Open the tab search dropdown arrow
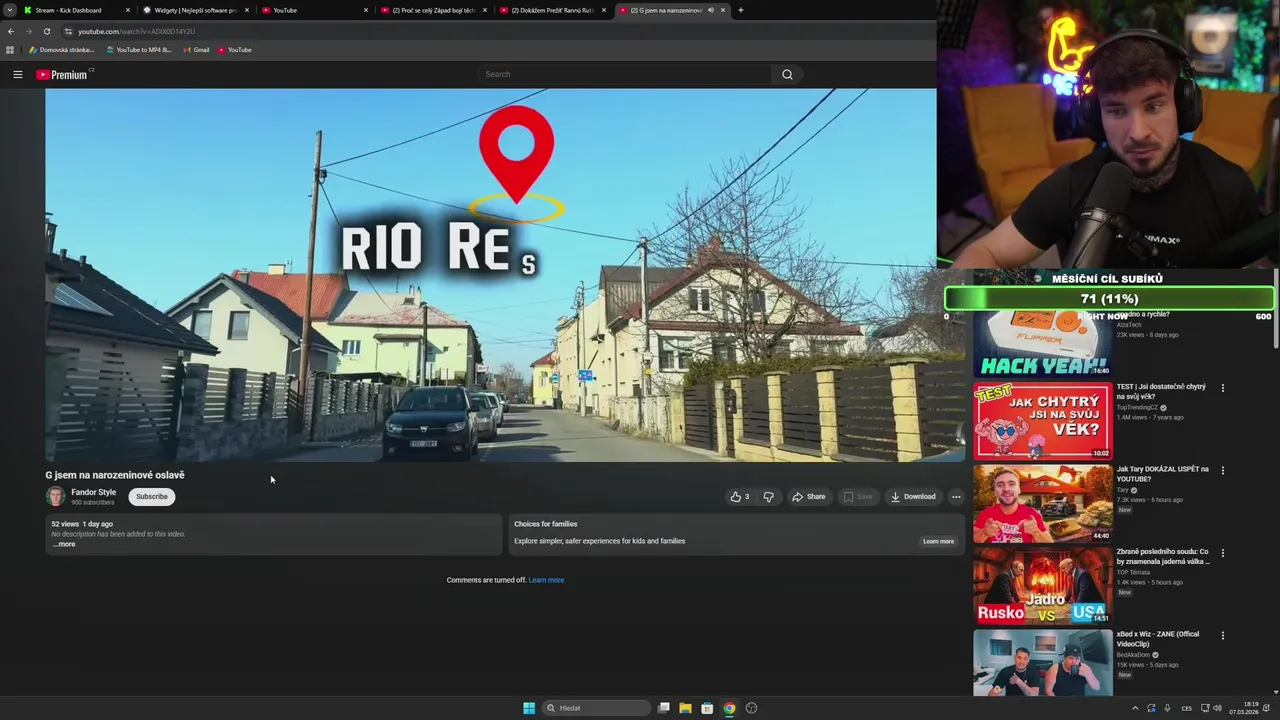The width and height of the screenshot is (1280, 720). click(9, 10)
